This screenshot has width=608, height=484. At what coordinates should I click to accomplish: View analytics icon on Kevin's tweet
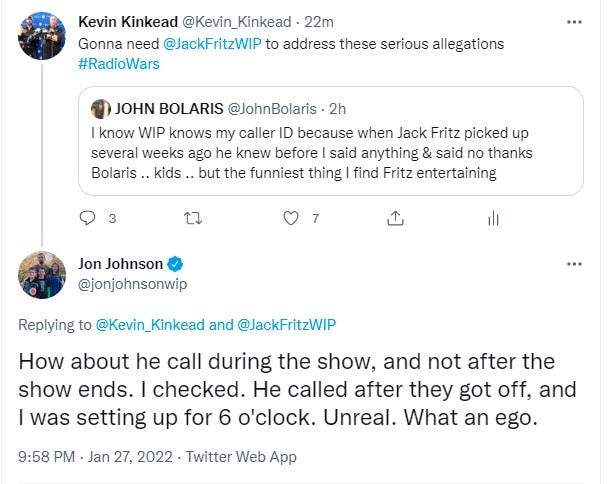(x=492, y=218)
